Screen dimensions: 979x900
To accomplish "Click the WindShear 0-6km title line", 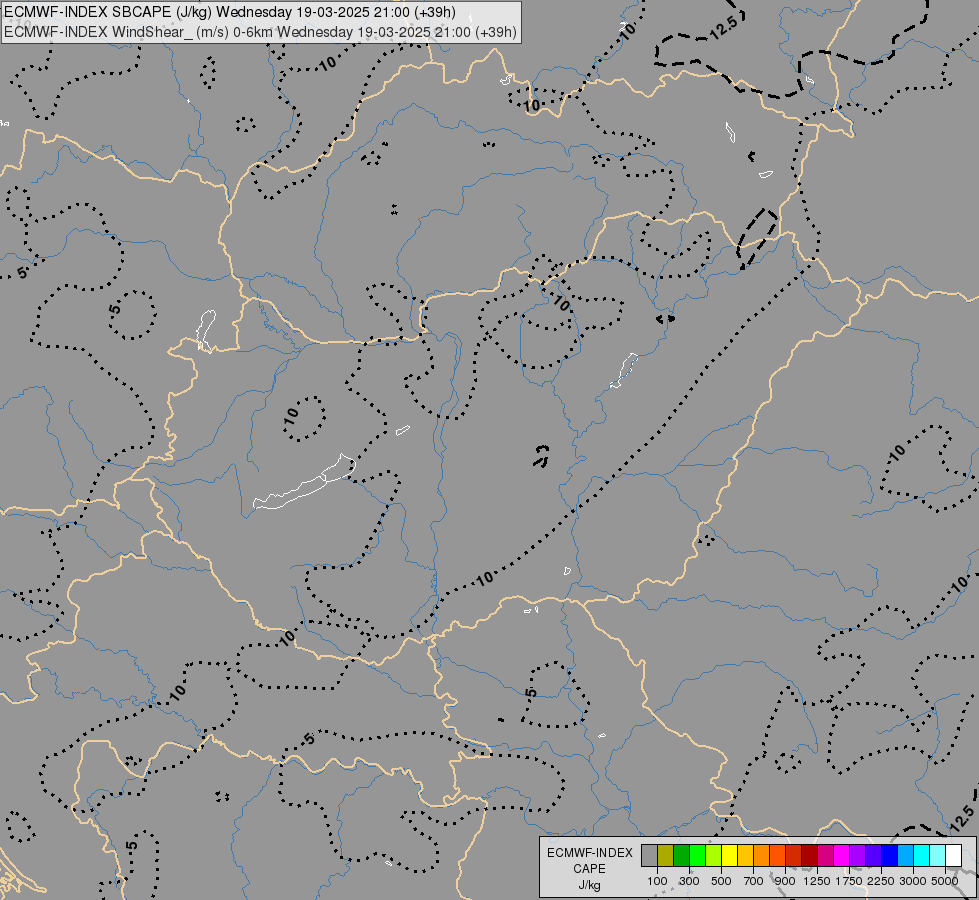I will [260, 32].
